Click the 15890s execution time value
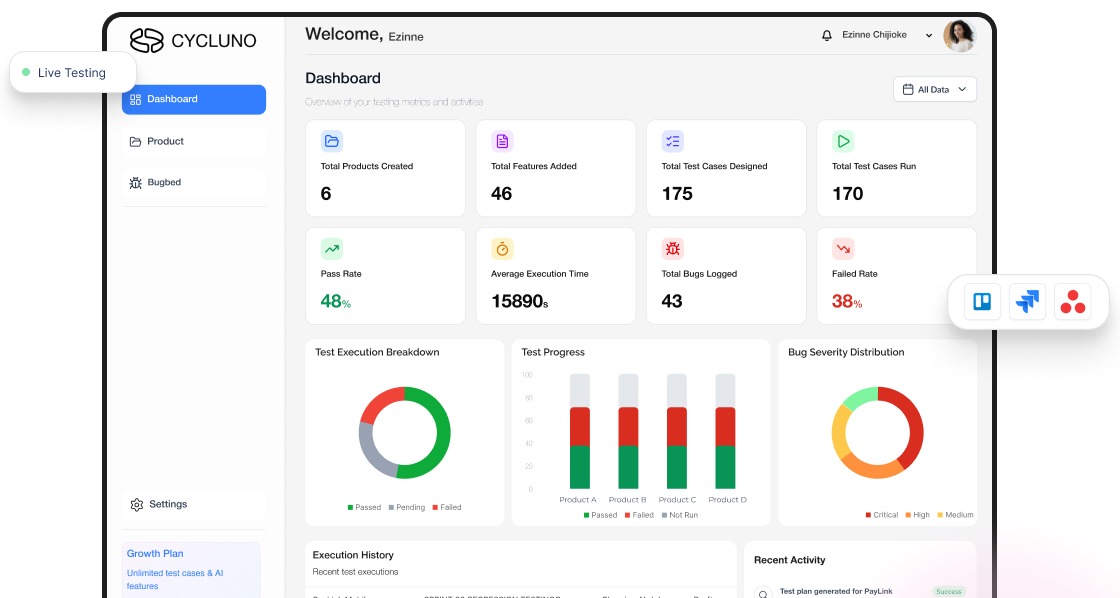Image resolution: width=1120 pixels, height=598 pixels. [x=520, y=302]
